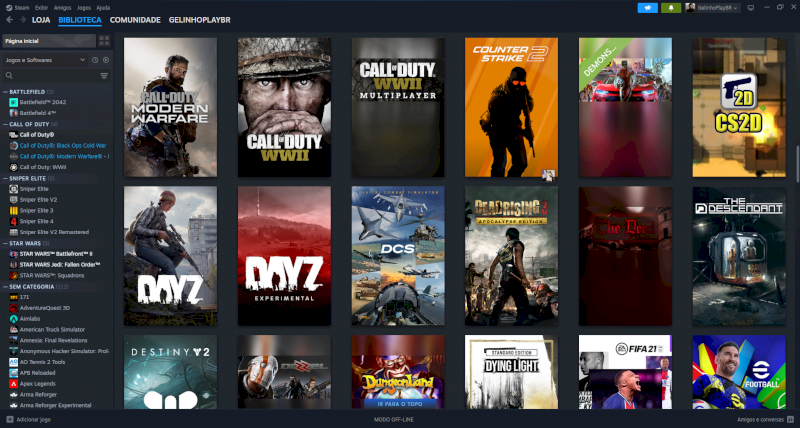Click the back navigation arrow
Screen dimensions: 800x428
click(x=10, y=20)
